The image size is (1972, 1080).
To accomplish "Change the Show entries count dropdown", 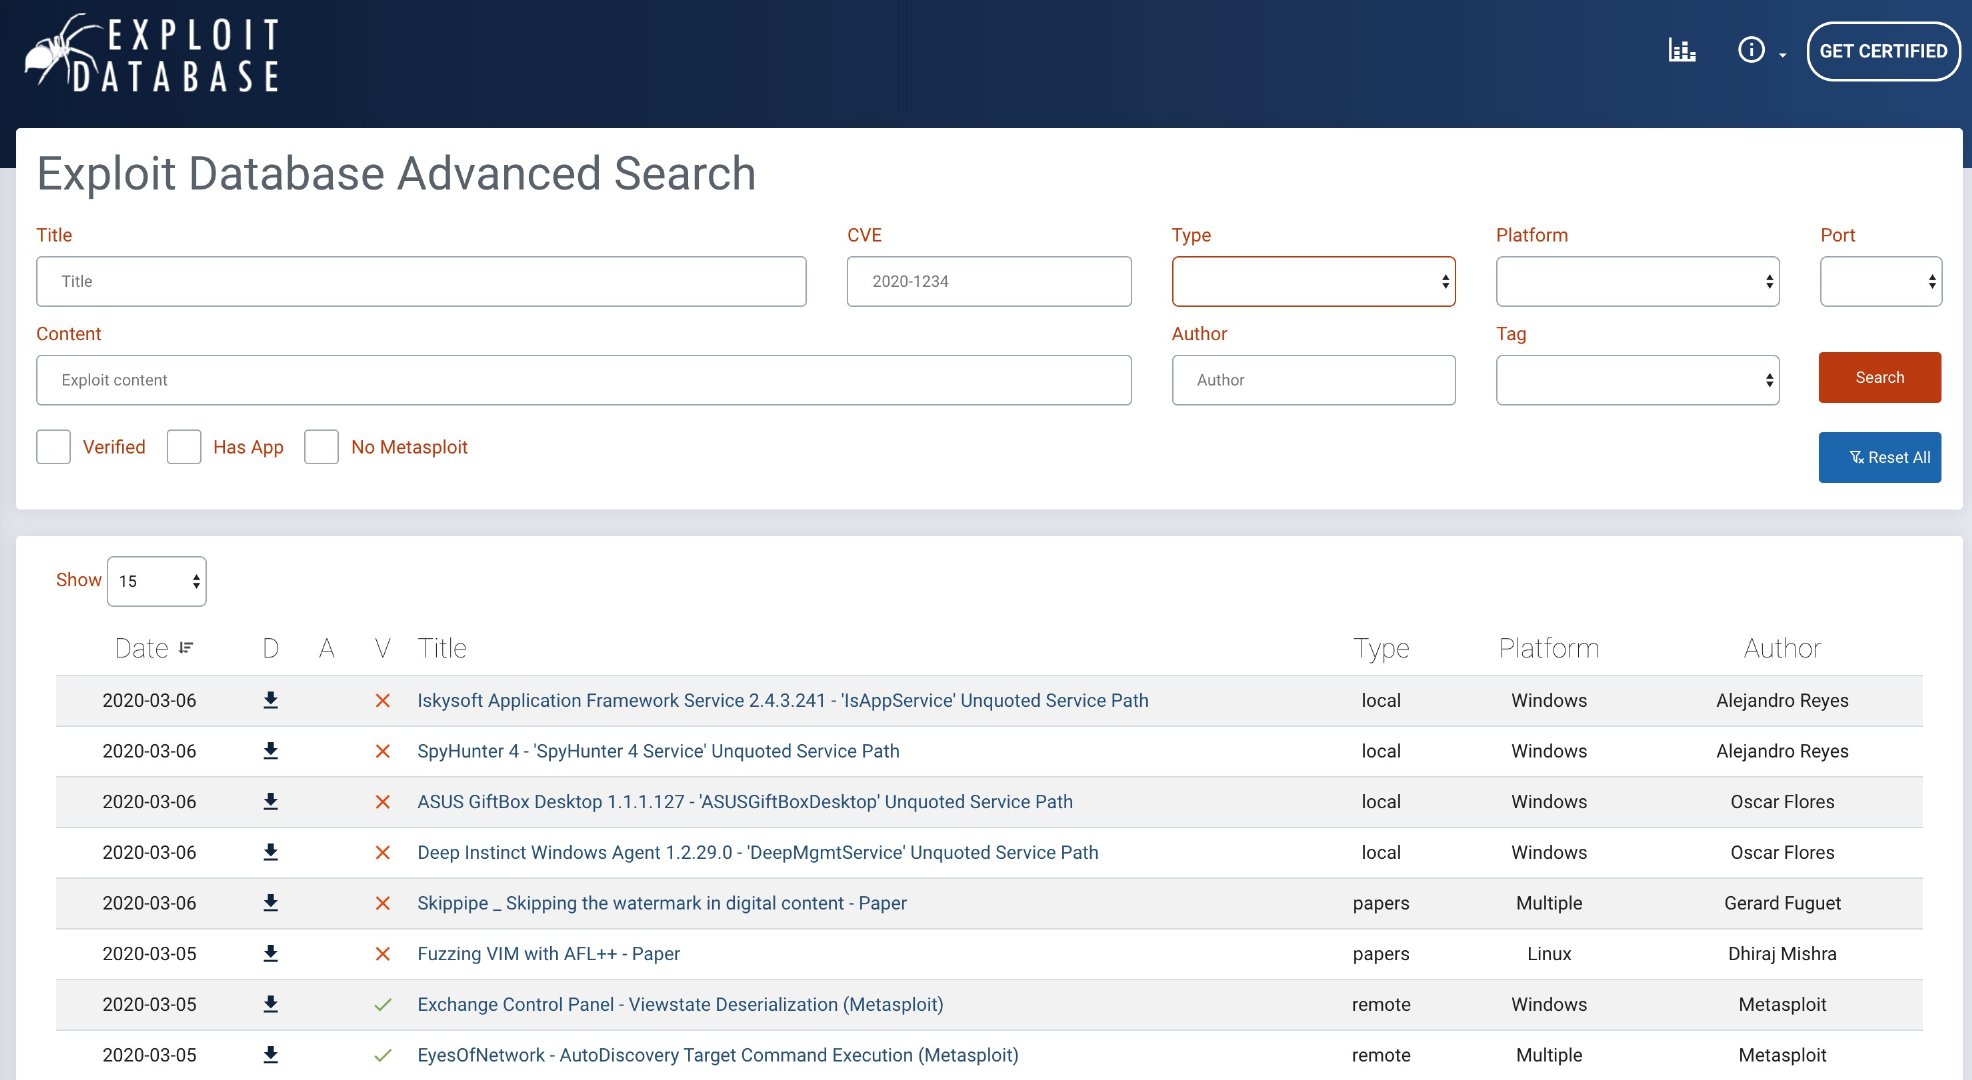I will click(157, 581).
